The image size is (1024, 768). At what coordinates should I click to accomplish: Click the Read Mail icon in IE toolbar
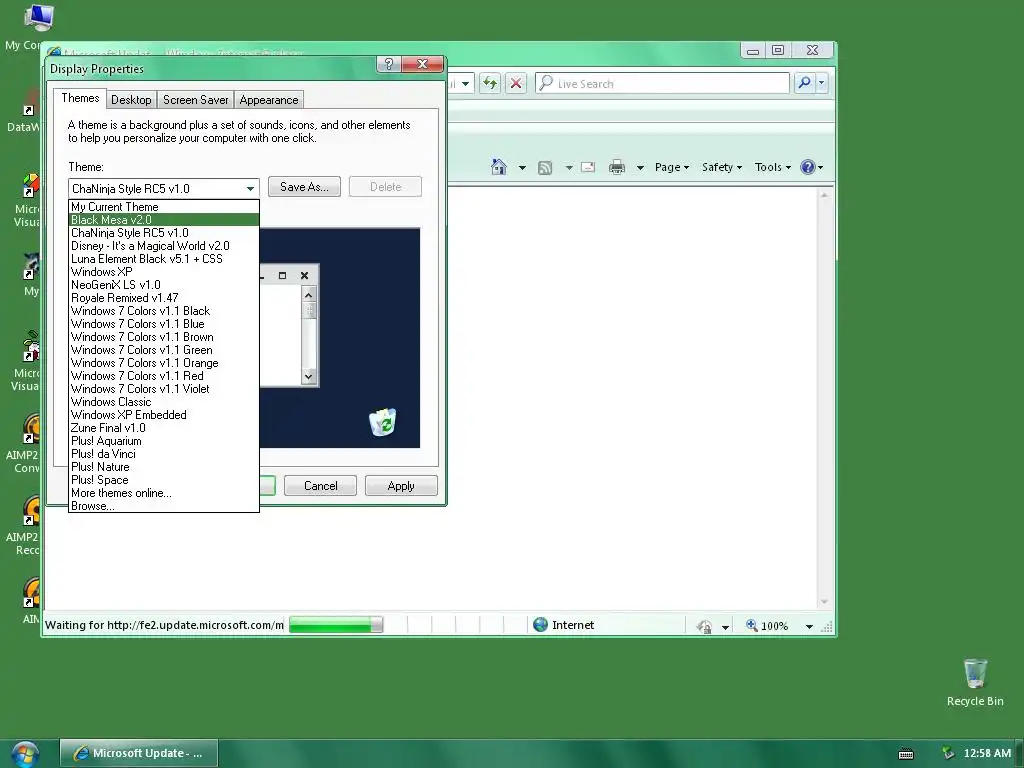588,167
